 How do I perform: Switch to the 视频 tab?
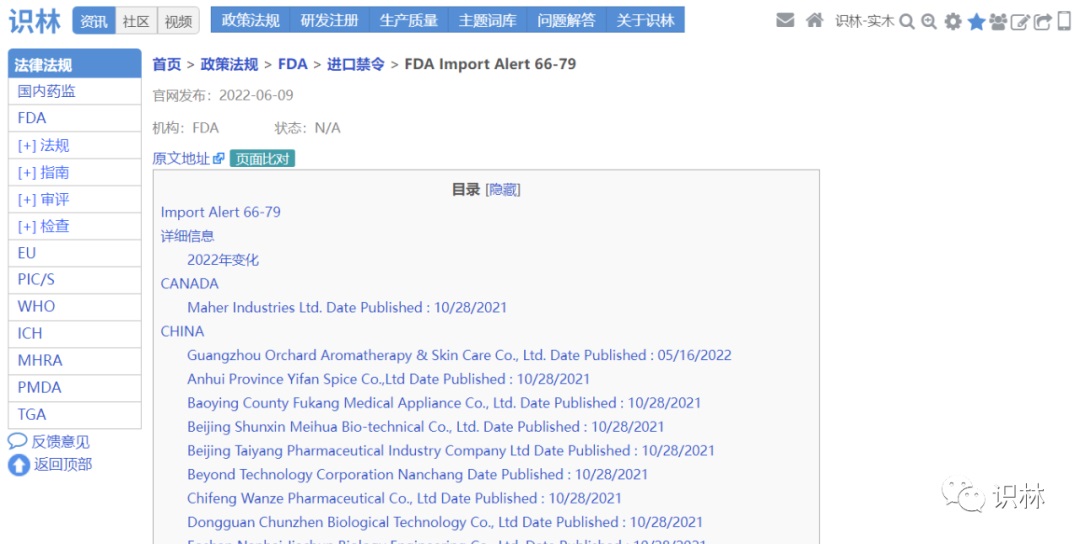click(178, 21)
